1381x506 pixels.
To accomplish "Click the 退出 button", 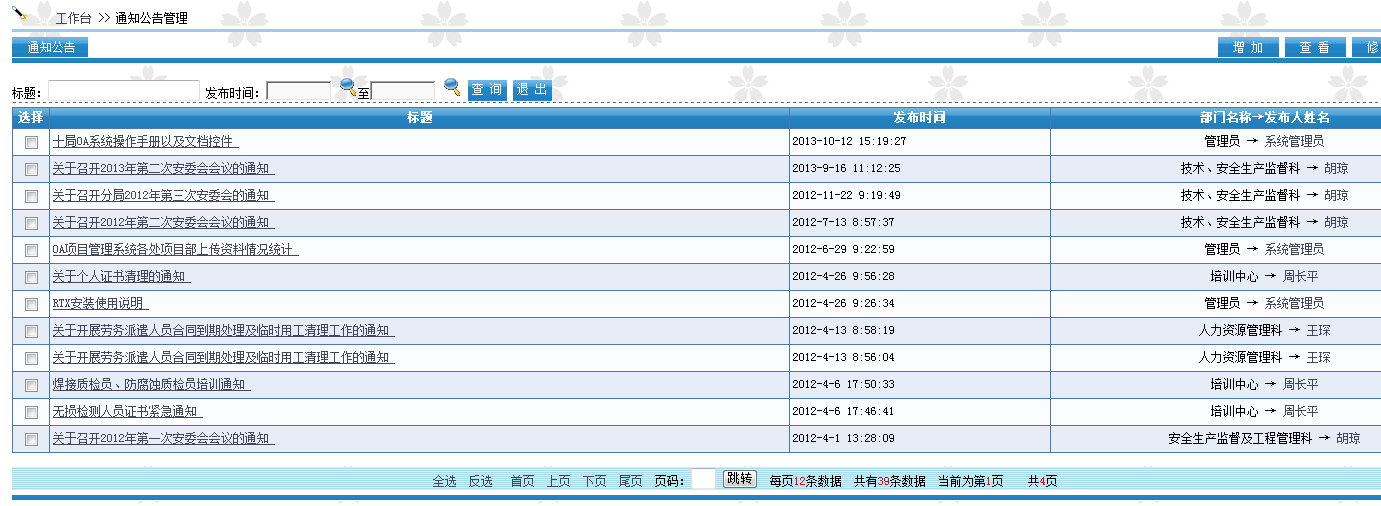I will pyautogui.click(x=532, y=90).
